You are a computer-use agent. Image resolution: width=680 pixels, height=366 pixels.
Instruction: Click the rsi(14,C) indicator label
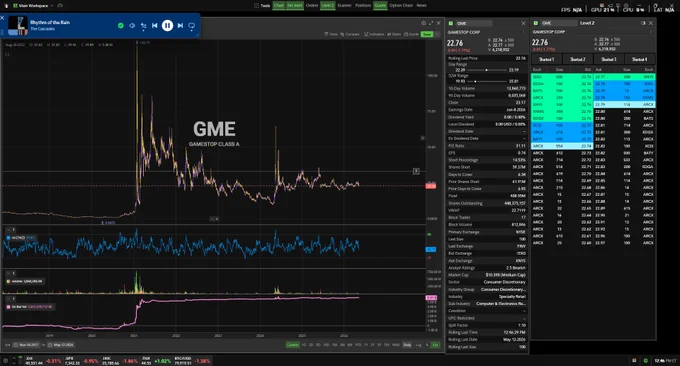pos(21,238)
